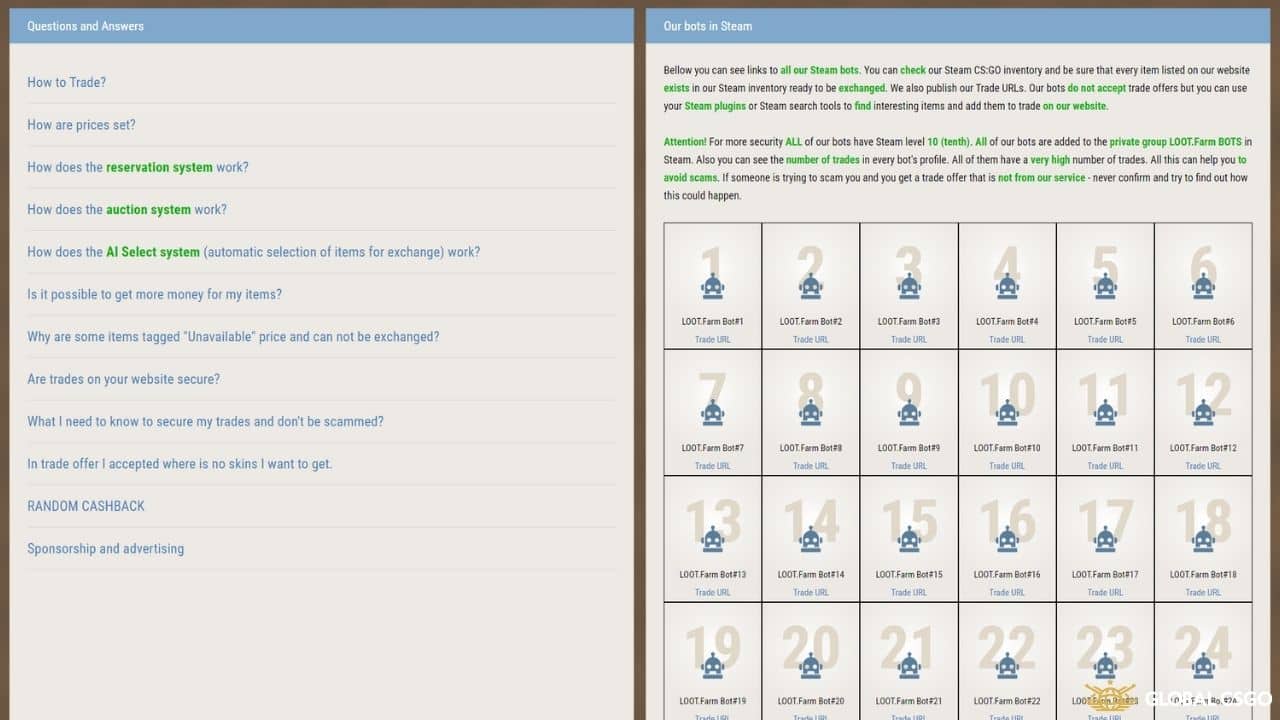Click the LOOT.Farm Bot#2 robot icon
Image resolution: width=1280 pixels, height=720 pixels.
tap(810, 287)
